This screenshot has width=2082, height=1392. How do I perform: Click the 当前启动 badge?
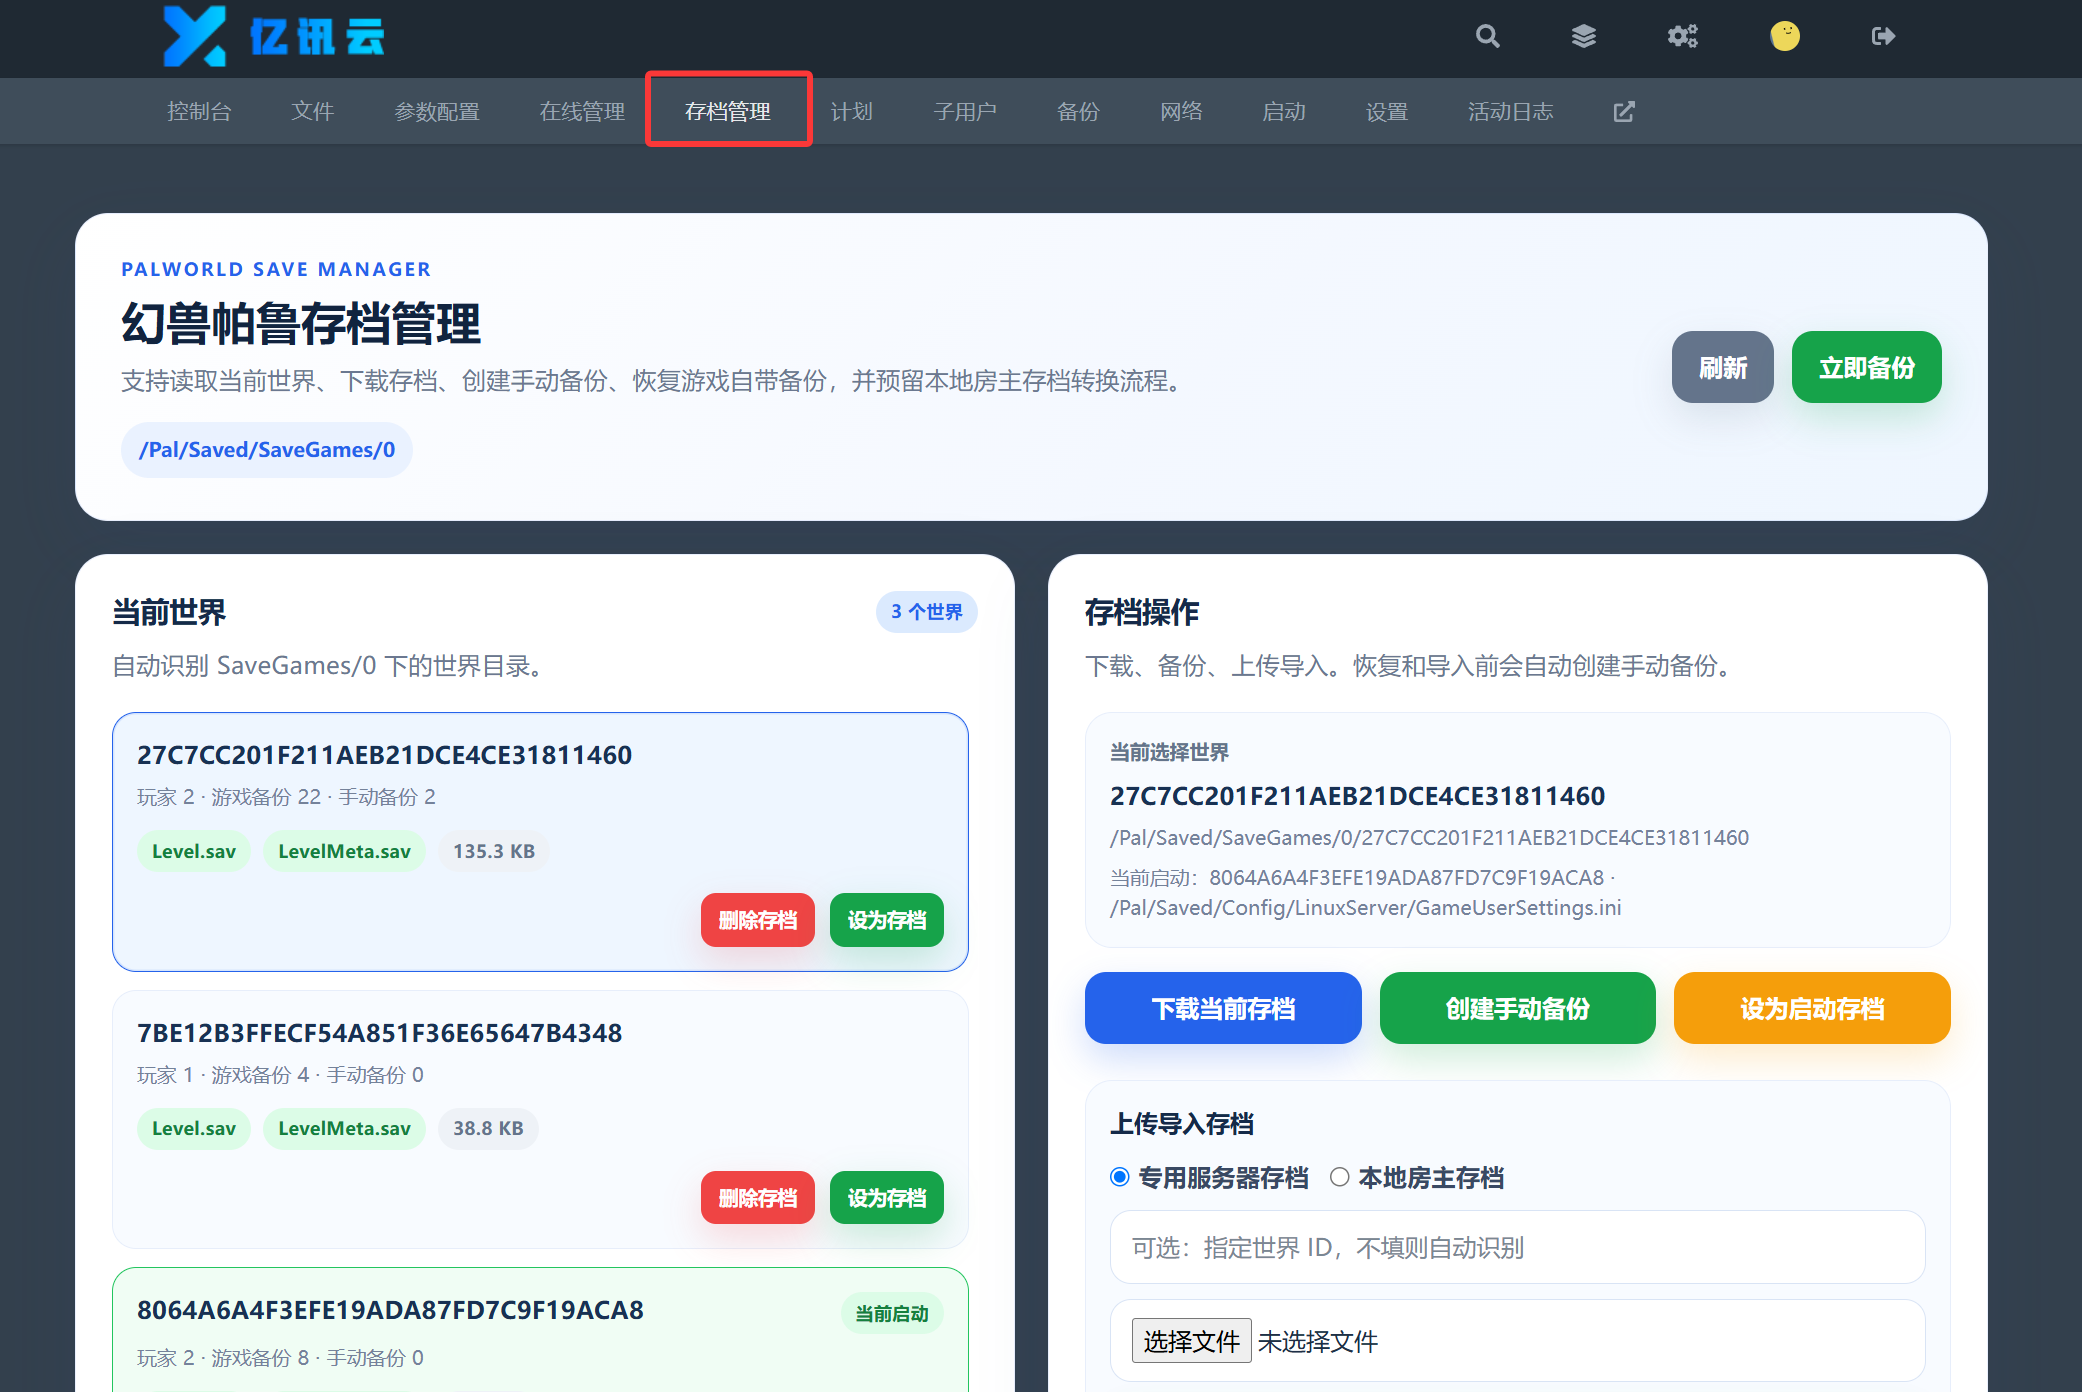pos(892,1314)
